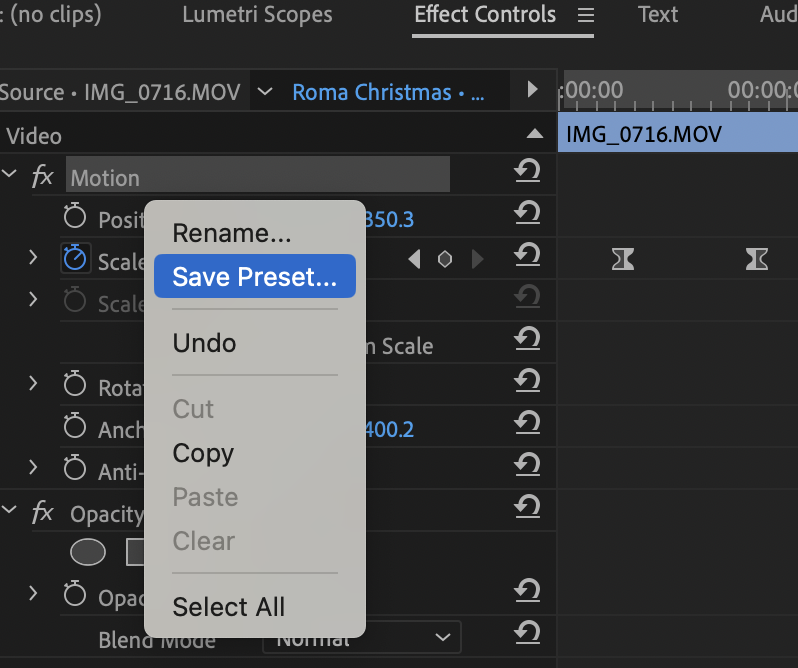Reset the Anchor Point parameter

pos(527,426)
